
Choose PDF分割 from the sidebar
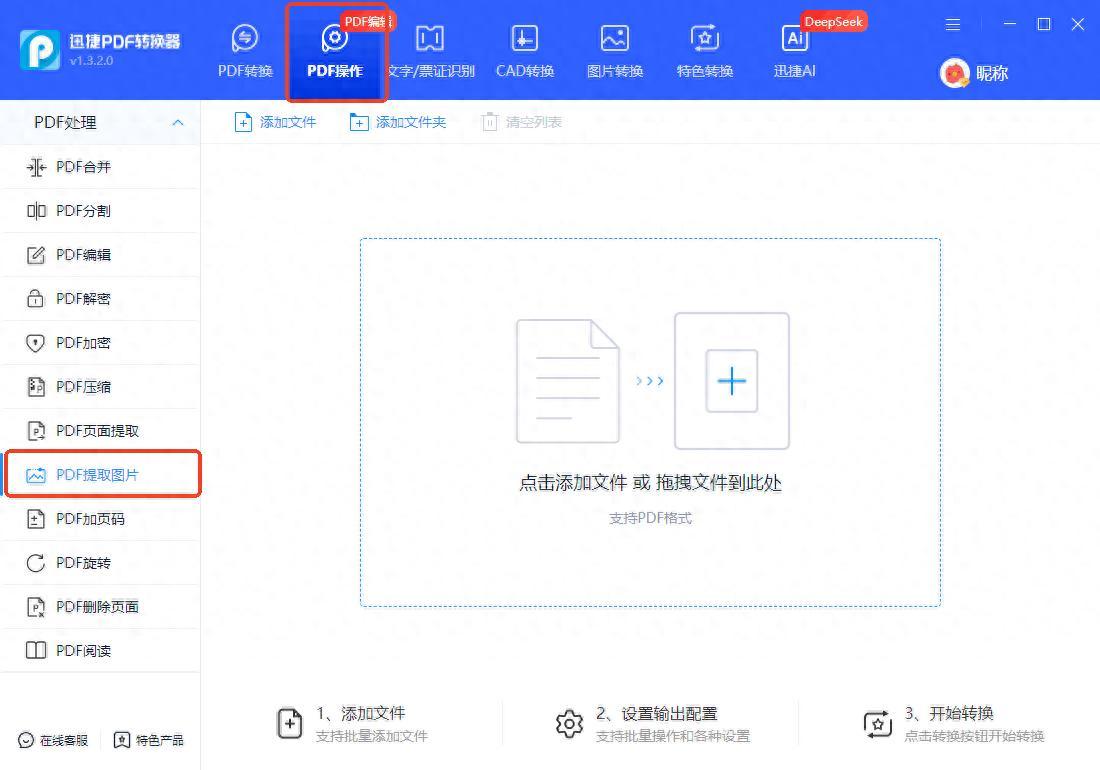(x=84, y=211)
